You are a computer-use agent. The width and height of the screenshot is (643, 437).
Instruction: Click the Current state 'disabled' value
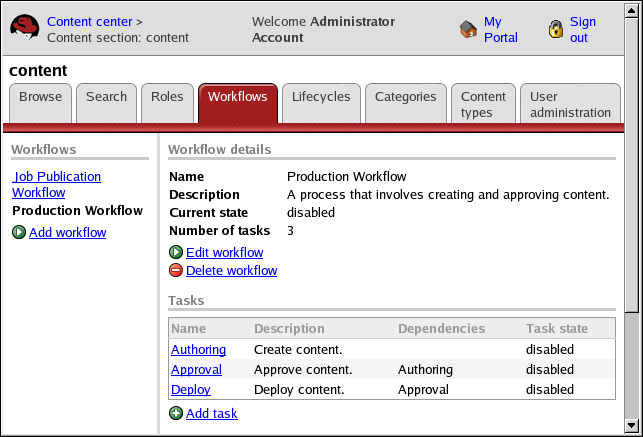click(311, 212)
